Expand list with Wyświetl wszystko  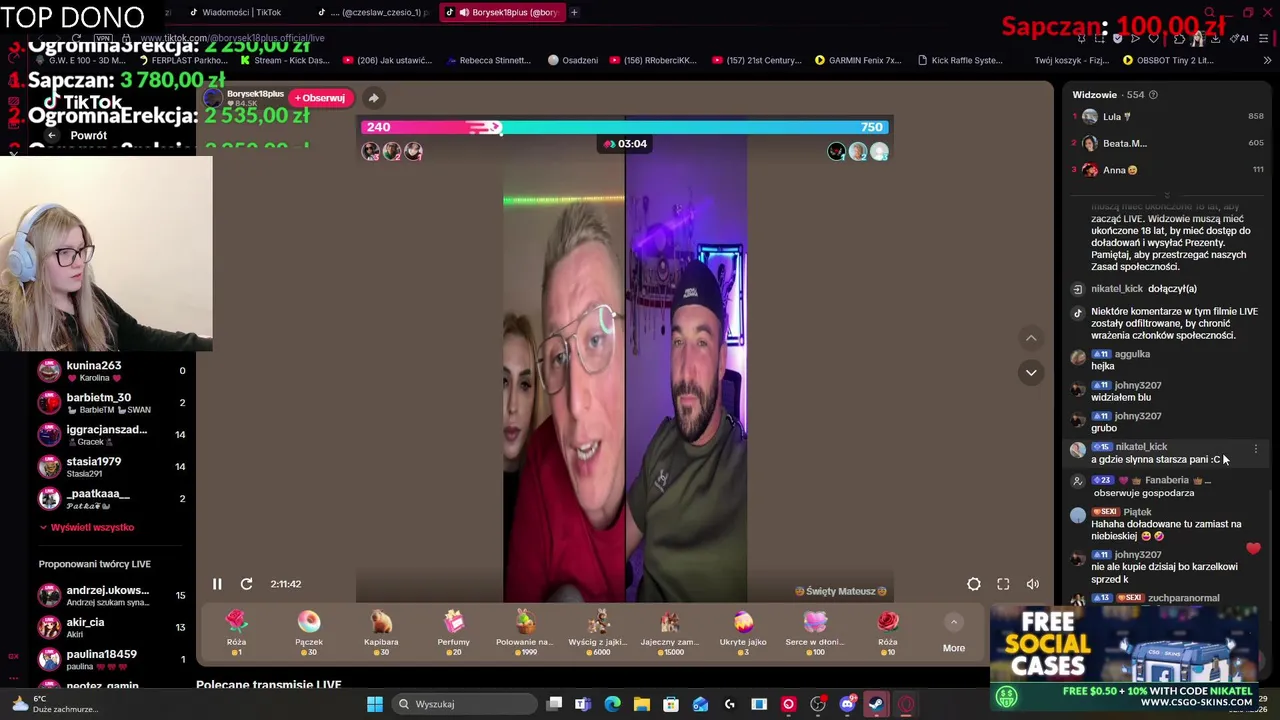pyautogui.click(x=86, y=527)
